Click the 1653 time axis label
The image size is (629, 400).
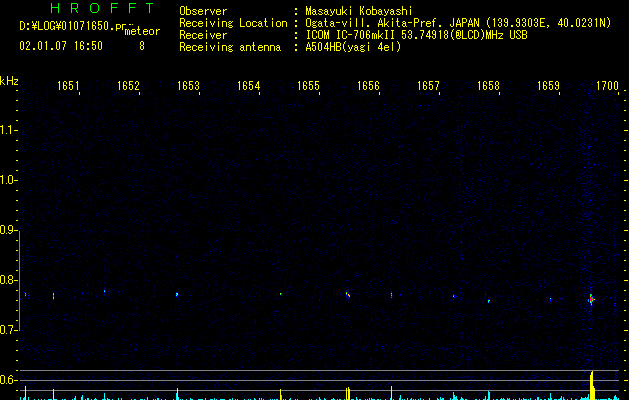pyautogui.click(x=188, y=86)
